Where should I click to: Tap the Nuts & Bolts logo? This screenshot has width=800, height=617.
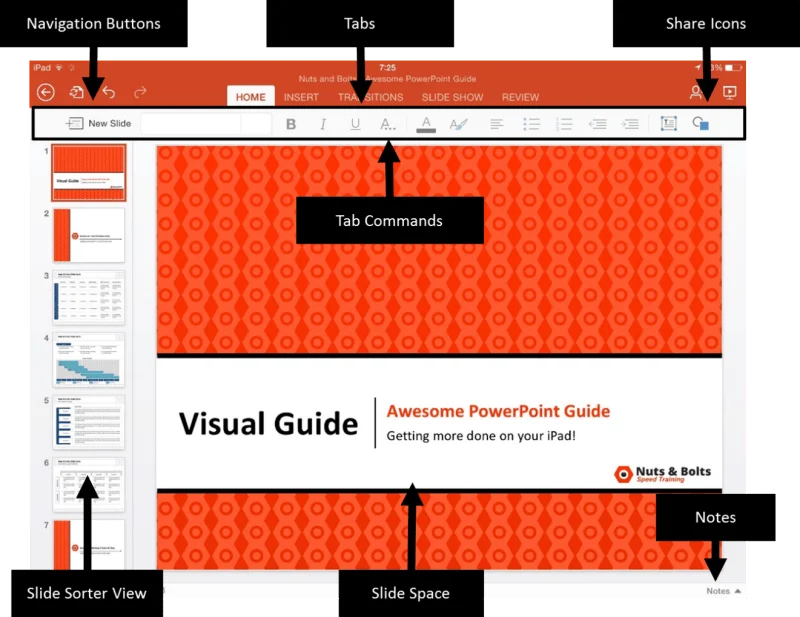click(x=662, y=474)
